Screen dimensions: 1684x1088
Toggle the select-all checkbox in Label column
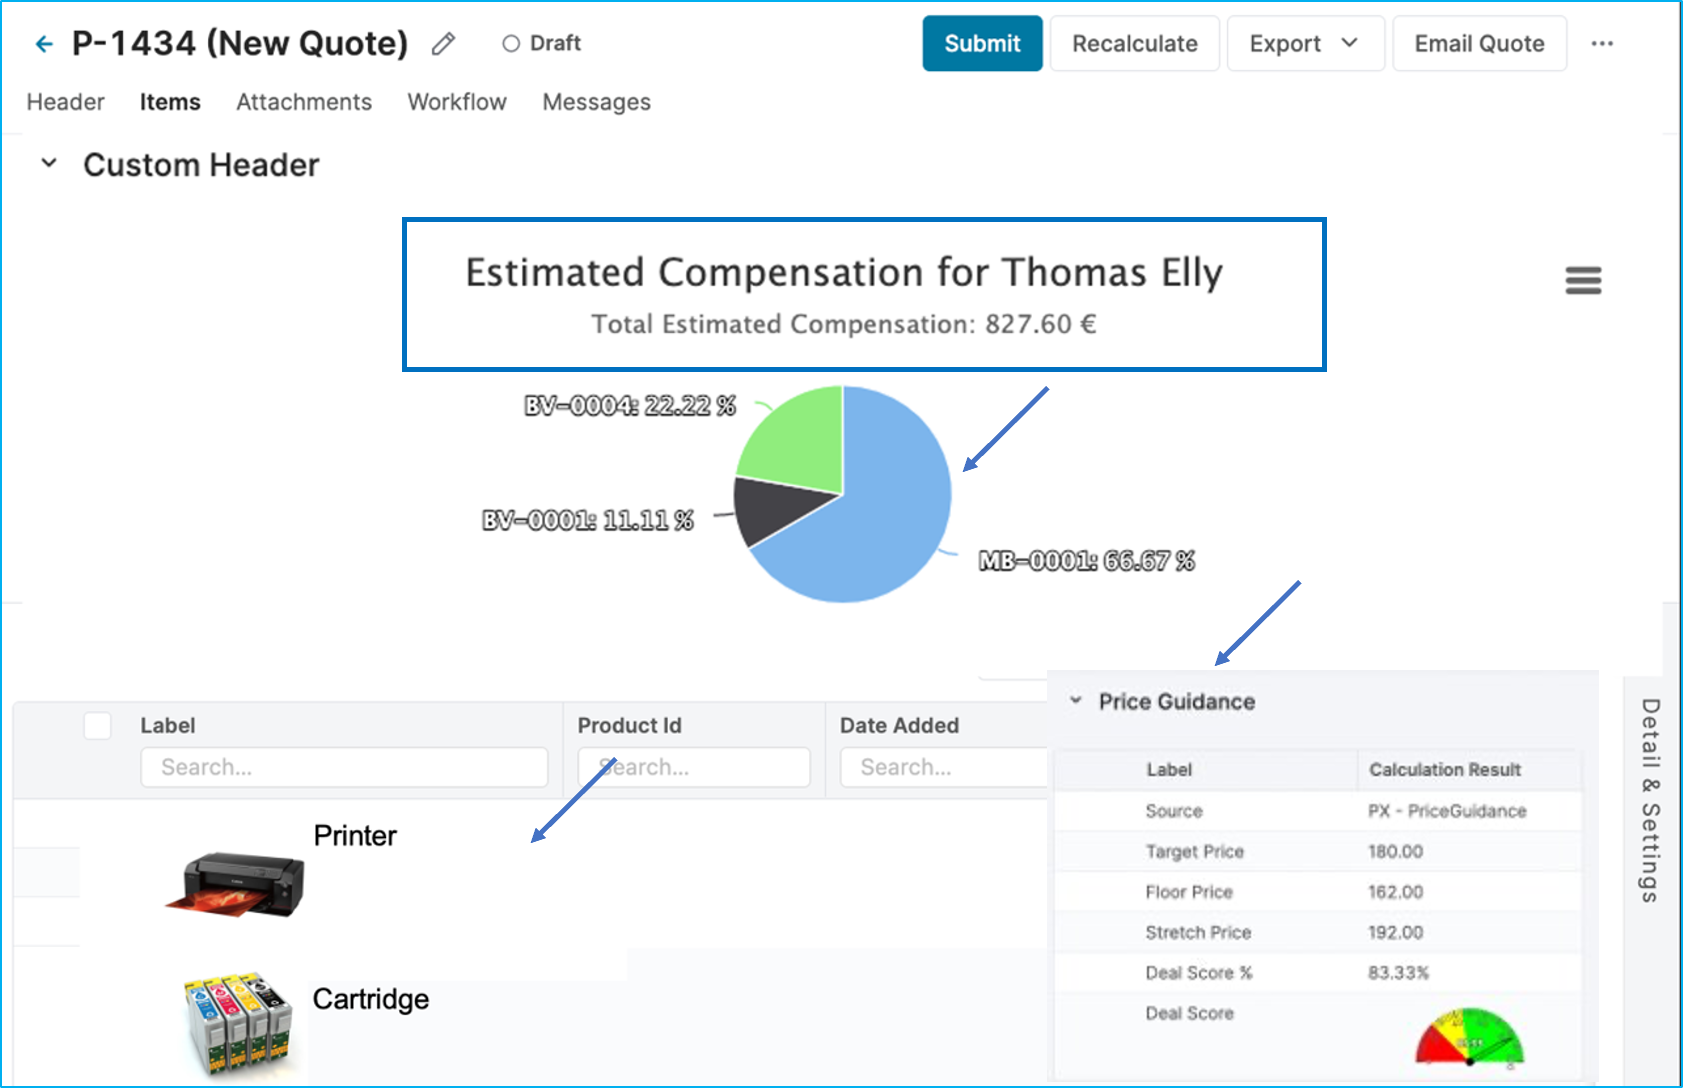tap(98, 726)
